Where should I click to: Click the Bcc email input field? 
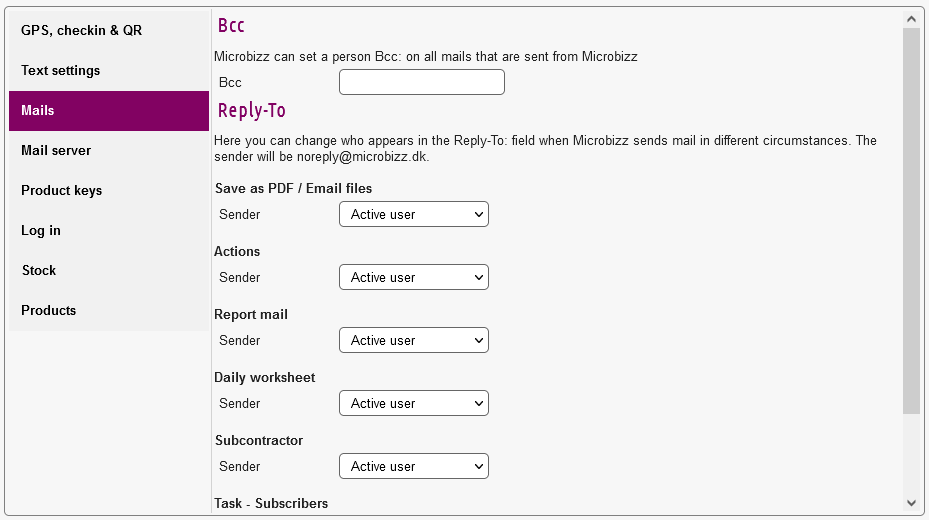421,82
